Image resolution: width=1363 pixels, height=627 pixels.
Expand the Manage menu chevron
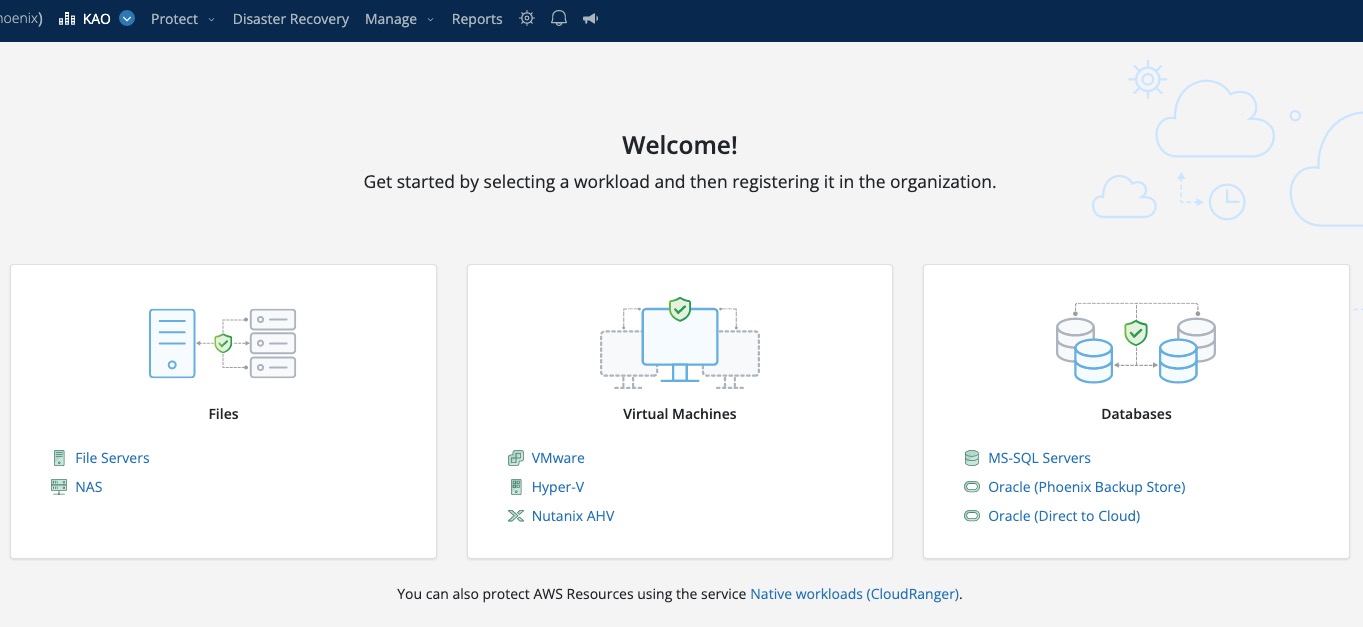point(430,19)
